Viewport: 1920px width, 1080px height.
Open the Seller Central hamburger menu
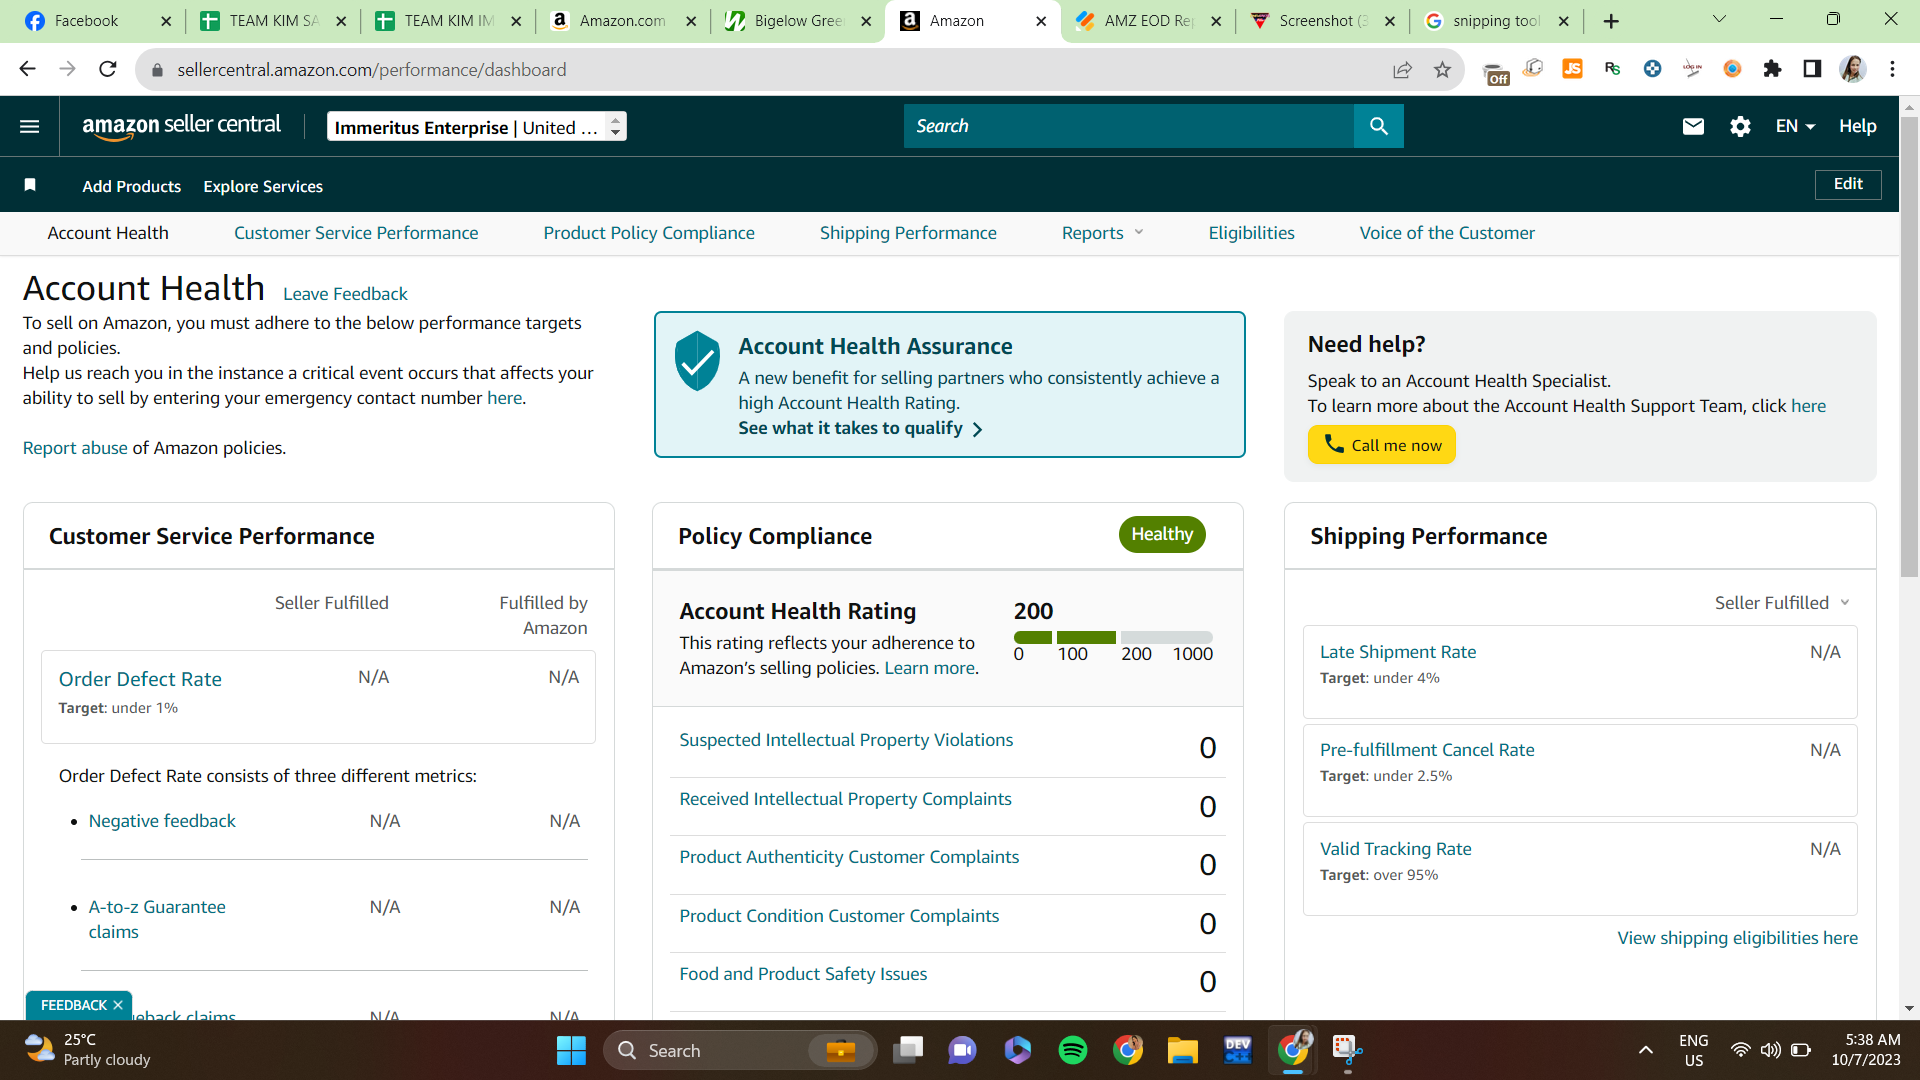tap(29, 126)
